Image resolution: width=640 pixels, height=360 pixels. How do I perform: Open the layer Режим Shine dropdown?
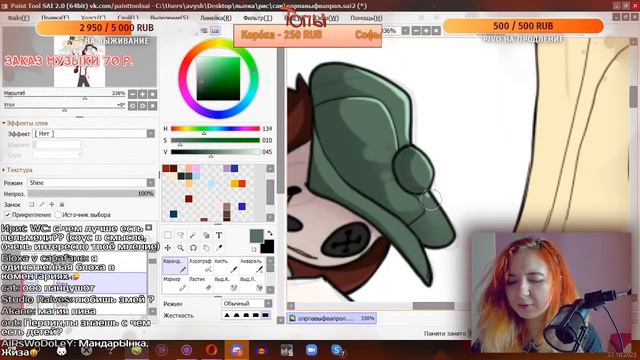pos(151,182)
